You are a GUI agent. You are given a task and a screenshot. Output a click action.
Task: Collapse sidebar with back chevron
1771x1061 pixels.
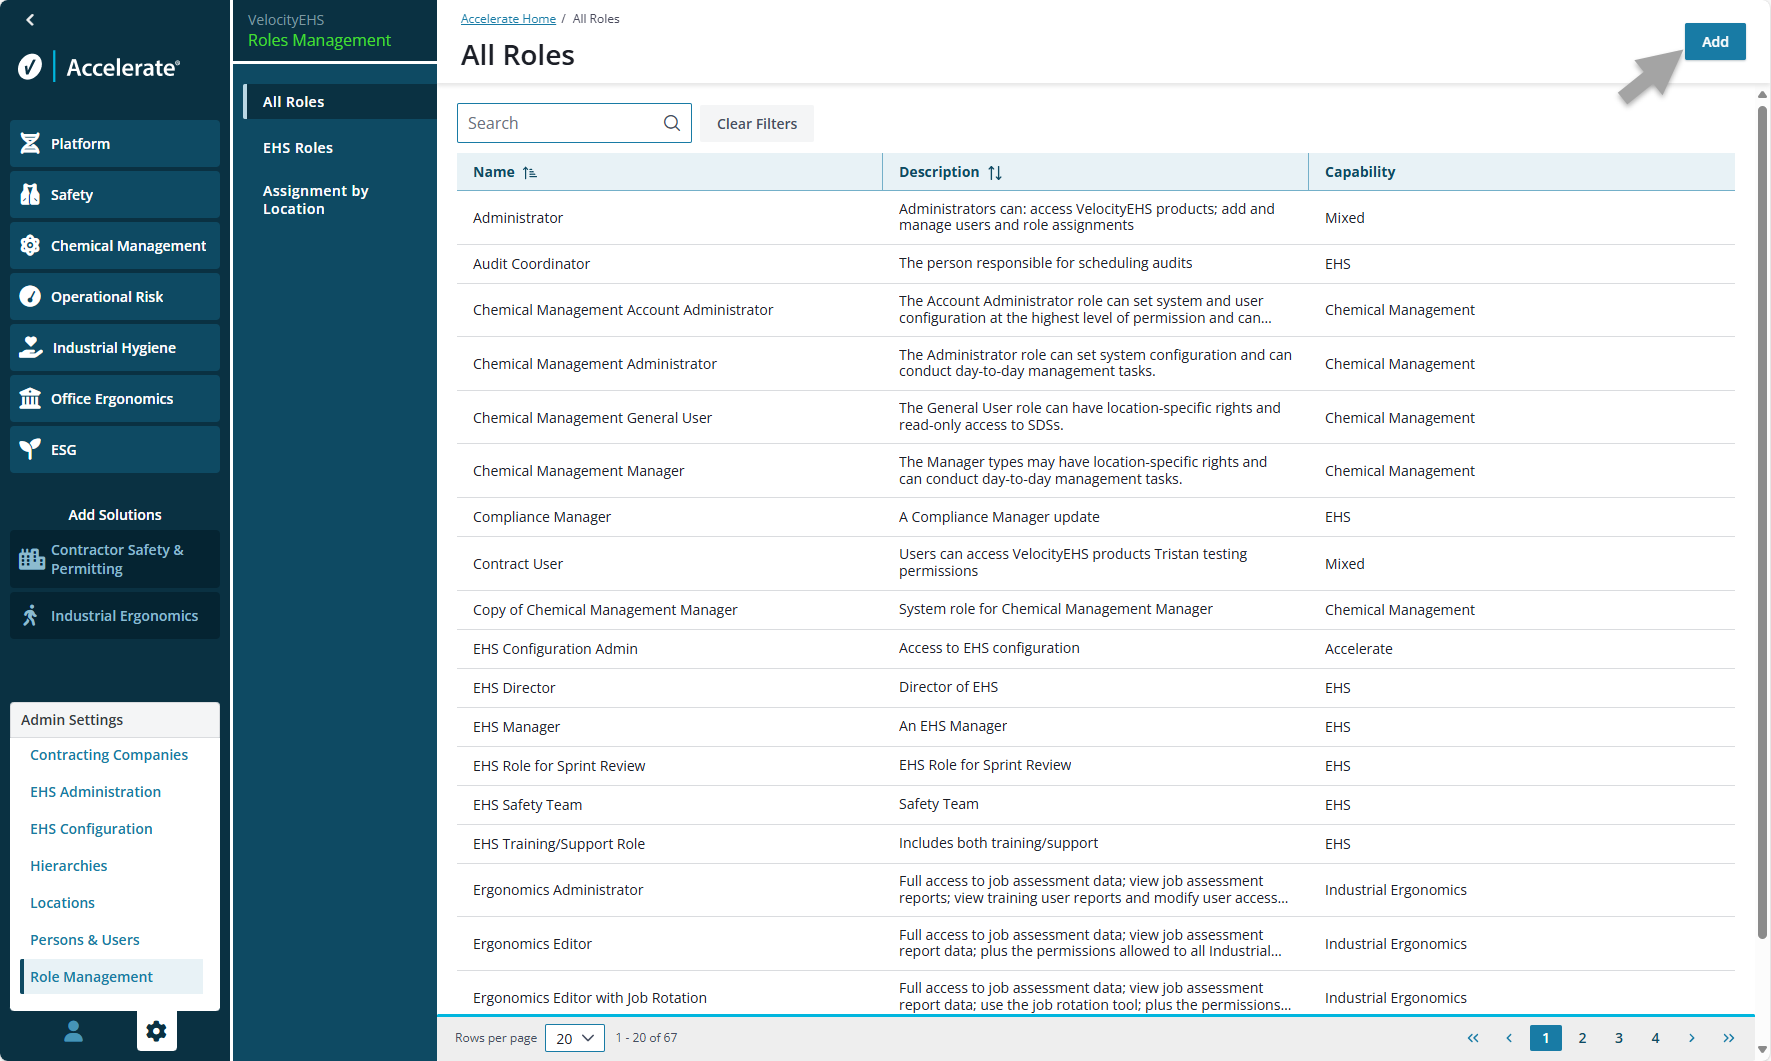pyautogui.click(x=30, y=20)
